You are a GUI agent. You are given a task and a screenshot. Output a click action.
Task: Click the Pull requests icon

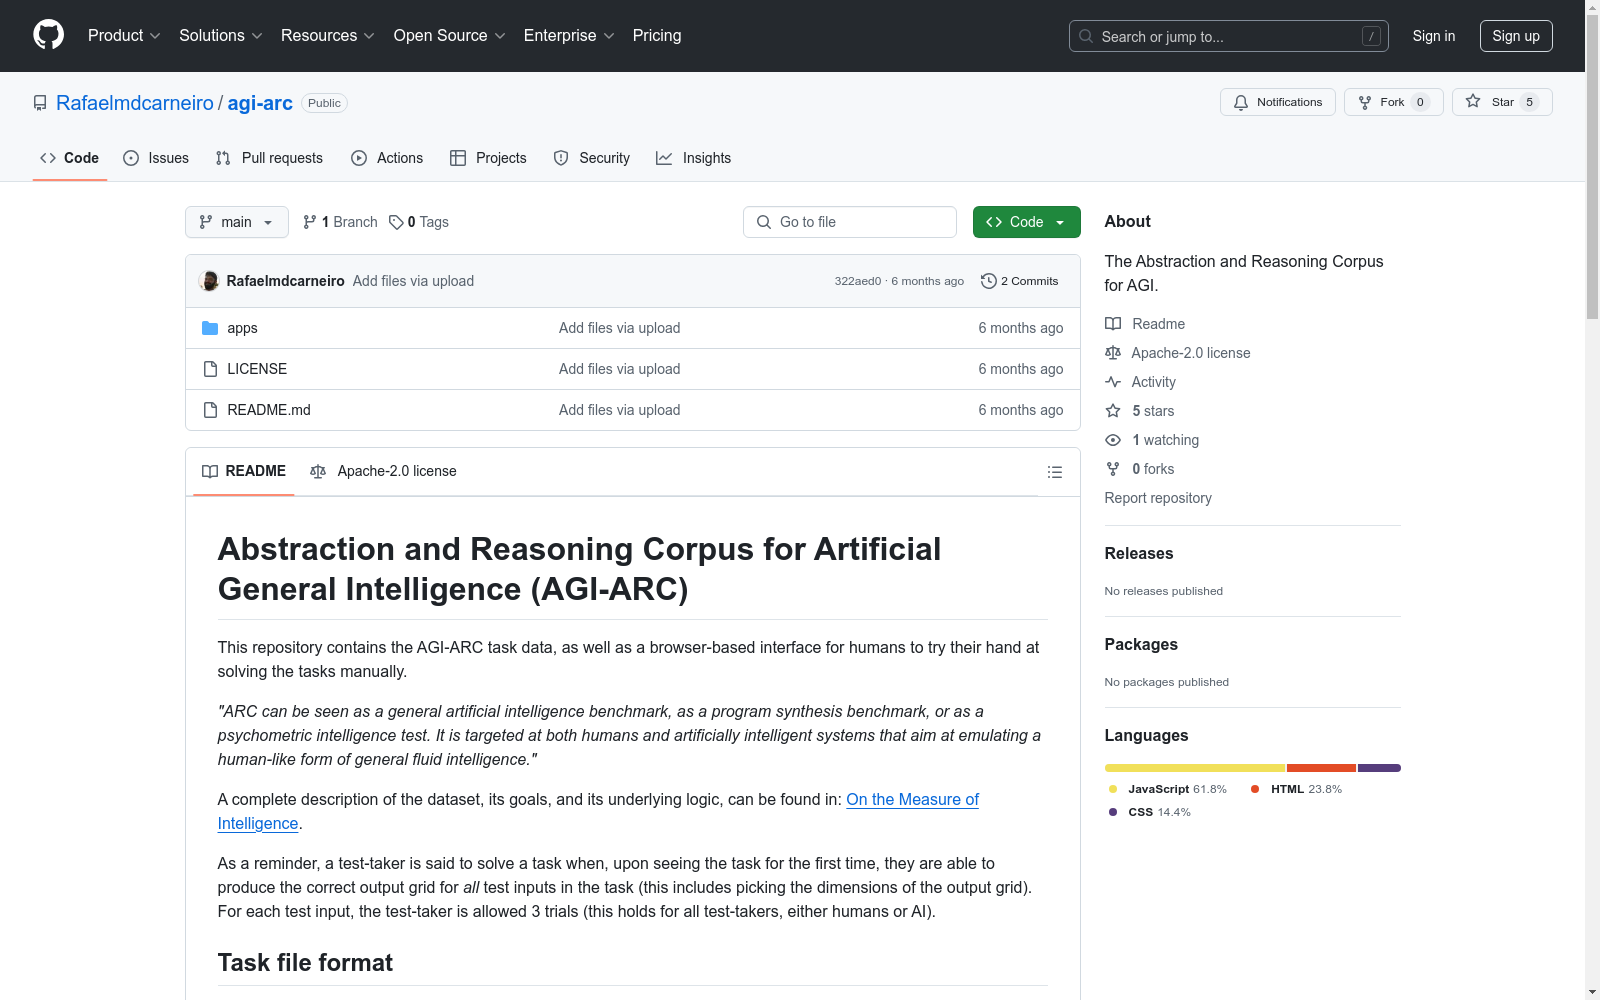[x=223, y=158]
